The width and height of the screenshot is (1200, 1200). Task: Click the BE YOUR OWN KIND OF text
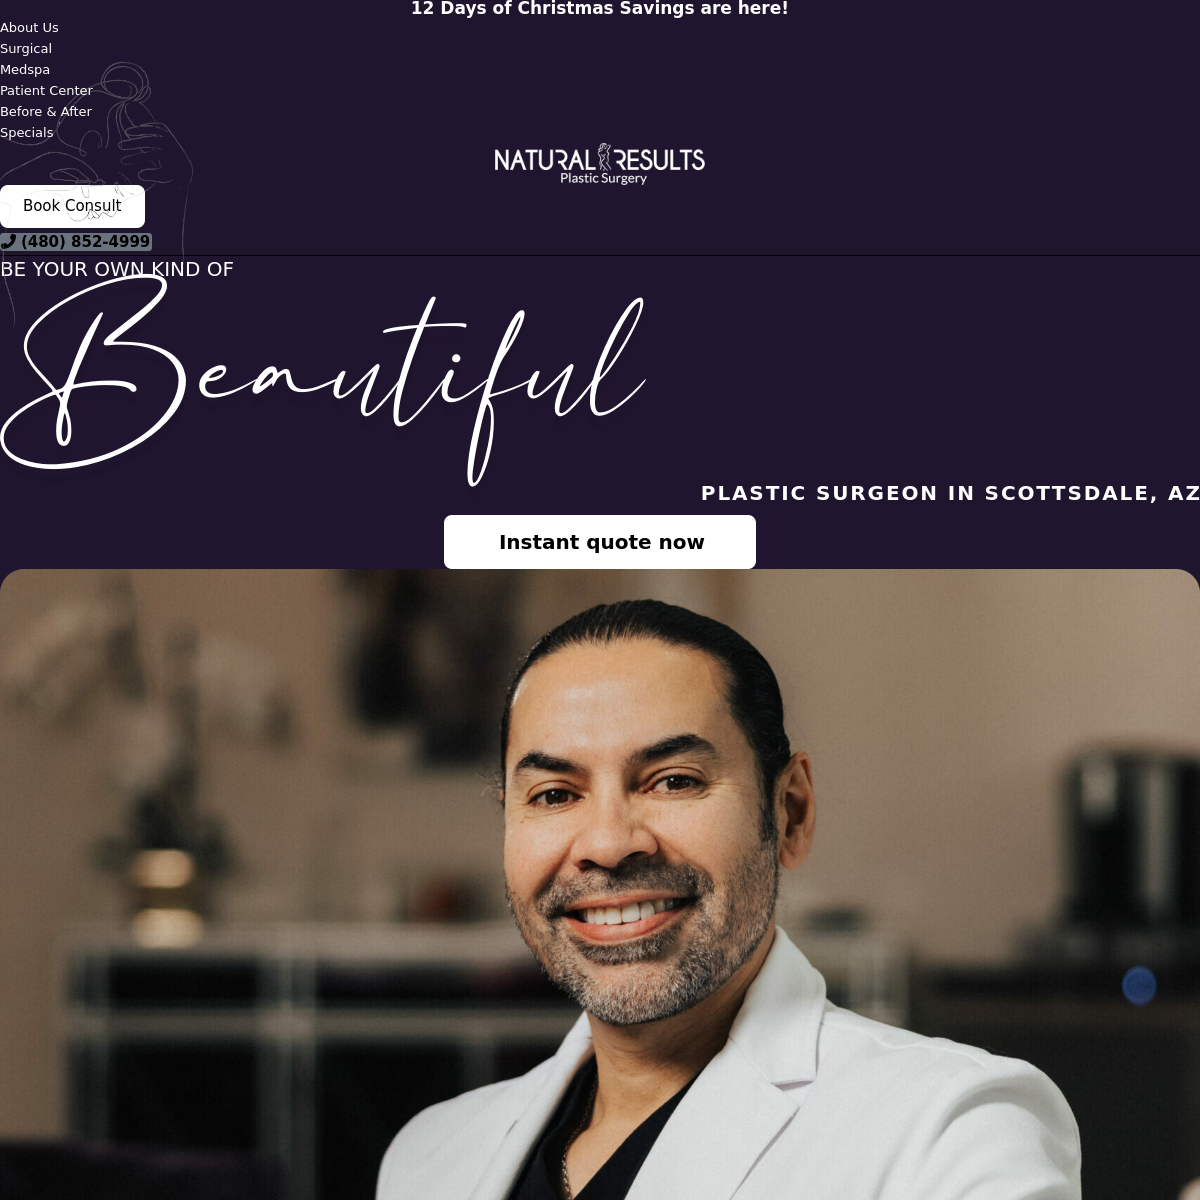[117, 269]
